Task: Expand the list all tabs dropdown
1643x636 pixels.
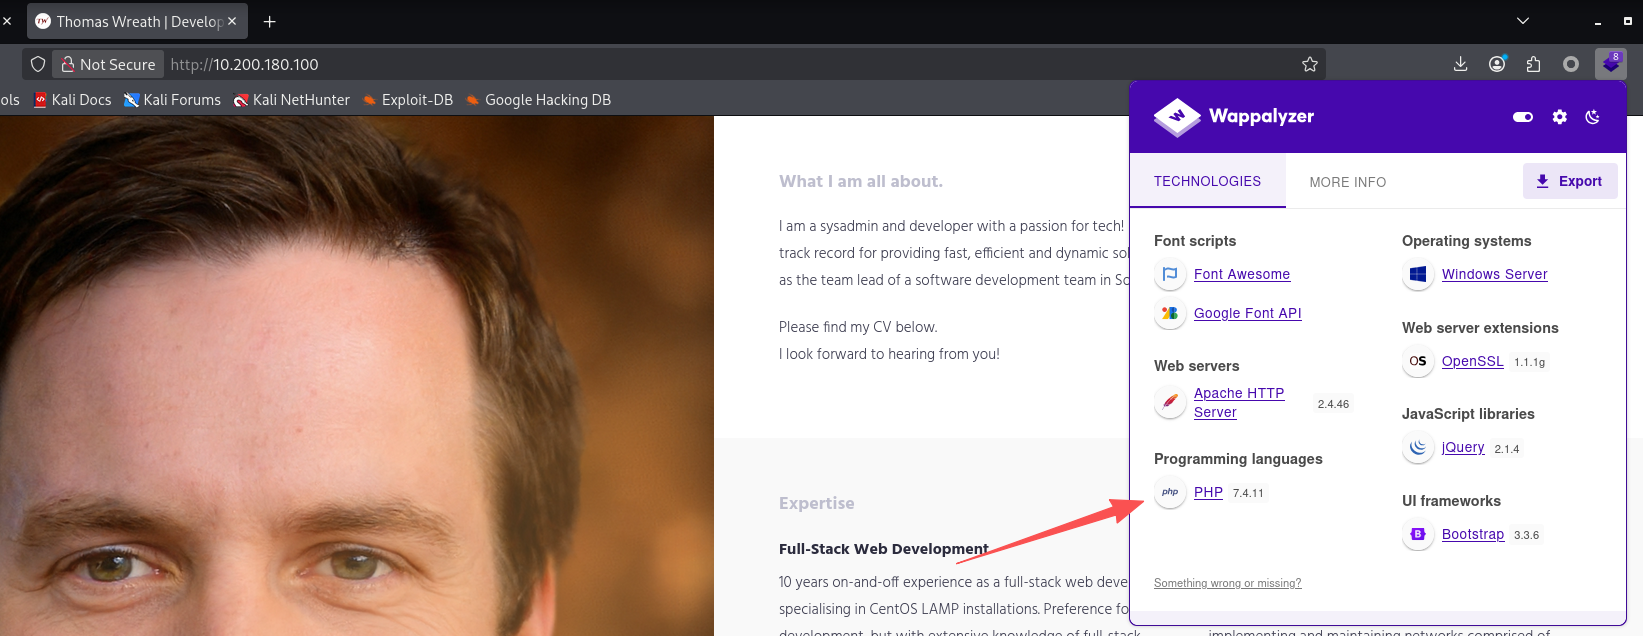Action: [x=1522, y=21]
